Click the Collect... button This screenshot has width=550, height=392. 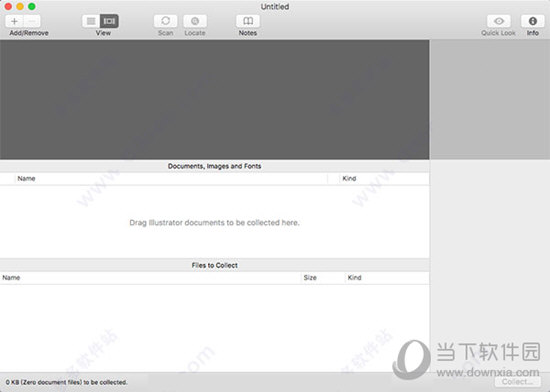(518, 382)
